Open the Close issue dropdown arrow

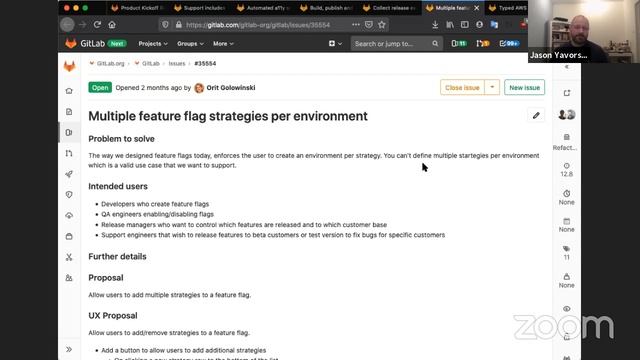[492, 87]
